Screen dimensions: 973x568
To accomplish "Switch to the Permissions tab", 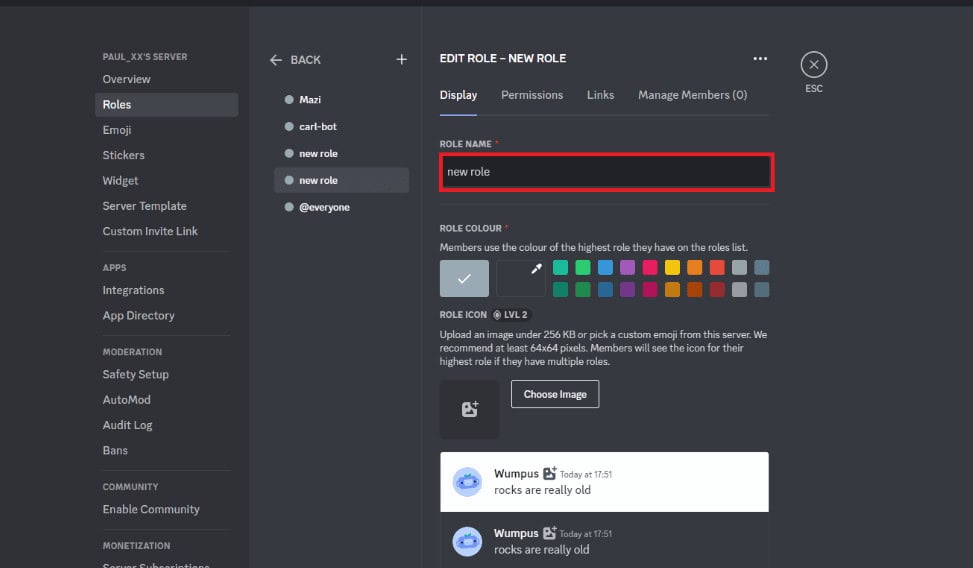I will point(532,95).
